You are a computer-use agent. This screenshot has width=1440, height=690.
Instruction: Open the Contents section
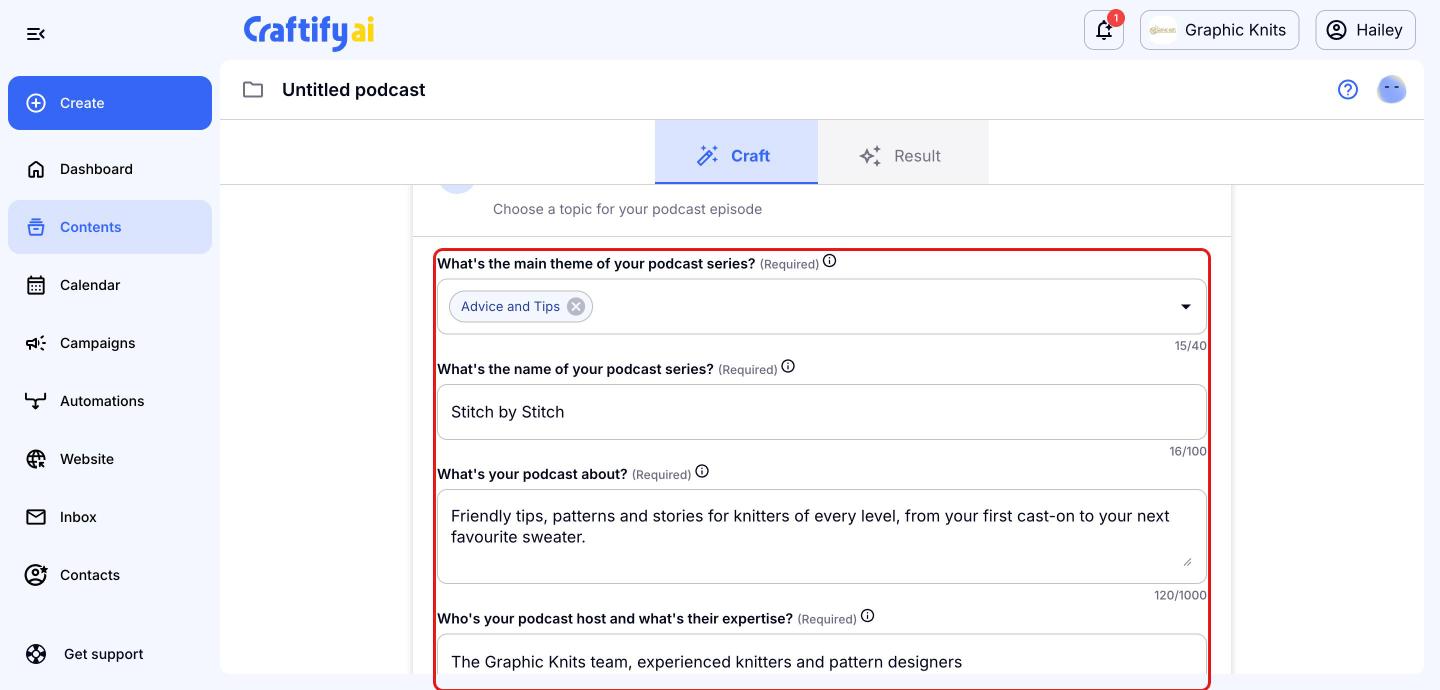pos(110,227)
